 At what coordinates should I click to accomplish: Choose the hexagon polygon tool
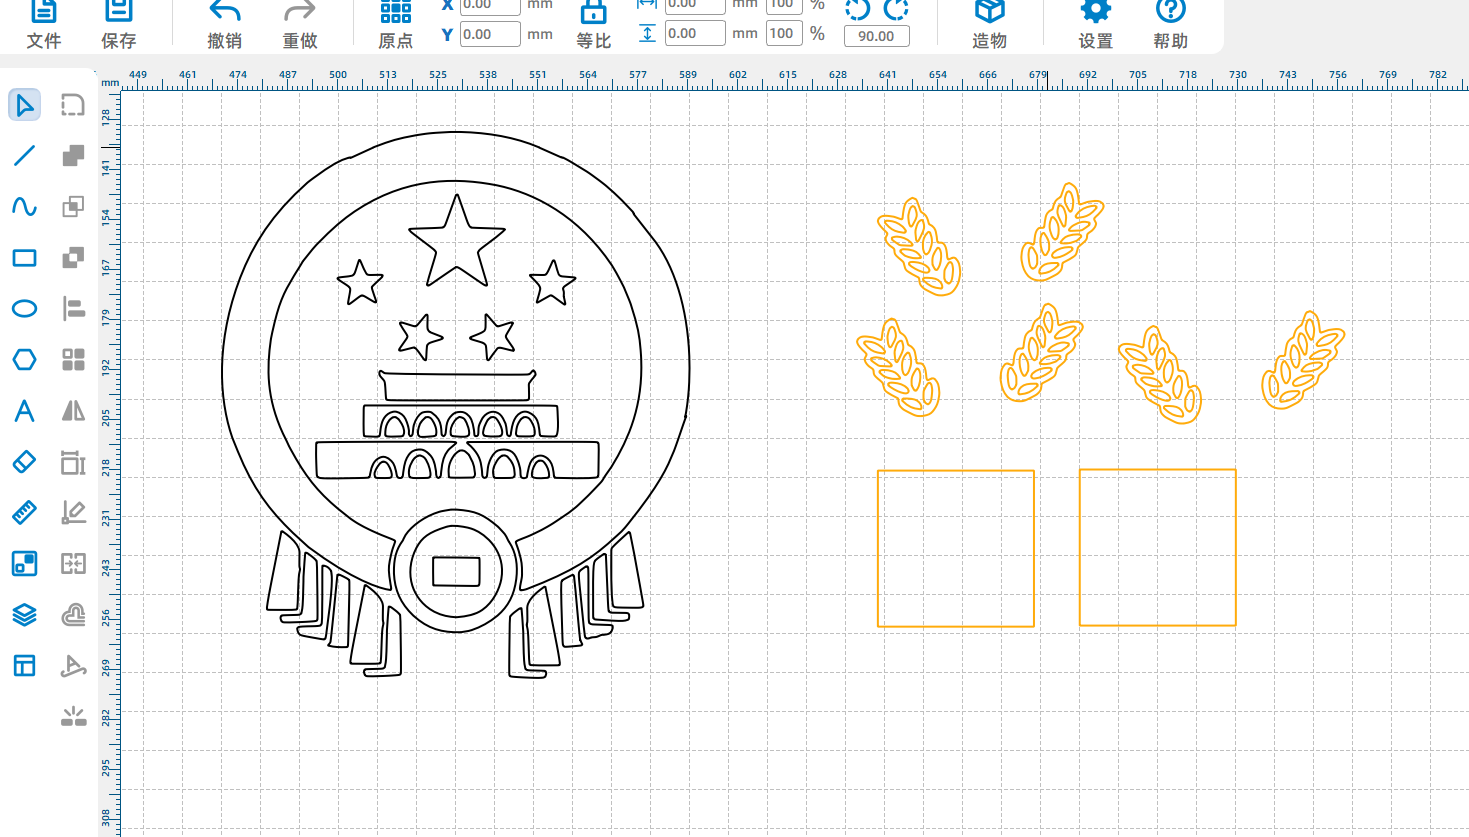pyautogui.click(x=25, y=359)
